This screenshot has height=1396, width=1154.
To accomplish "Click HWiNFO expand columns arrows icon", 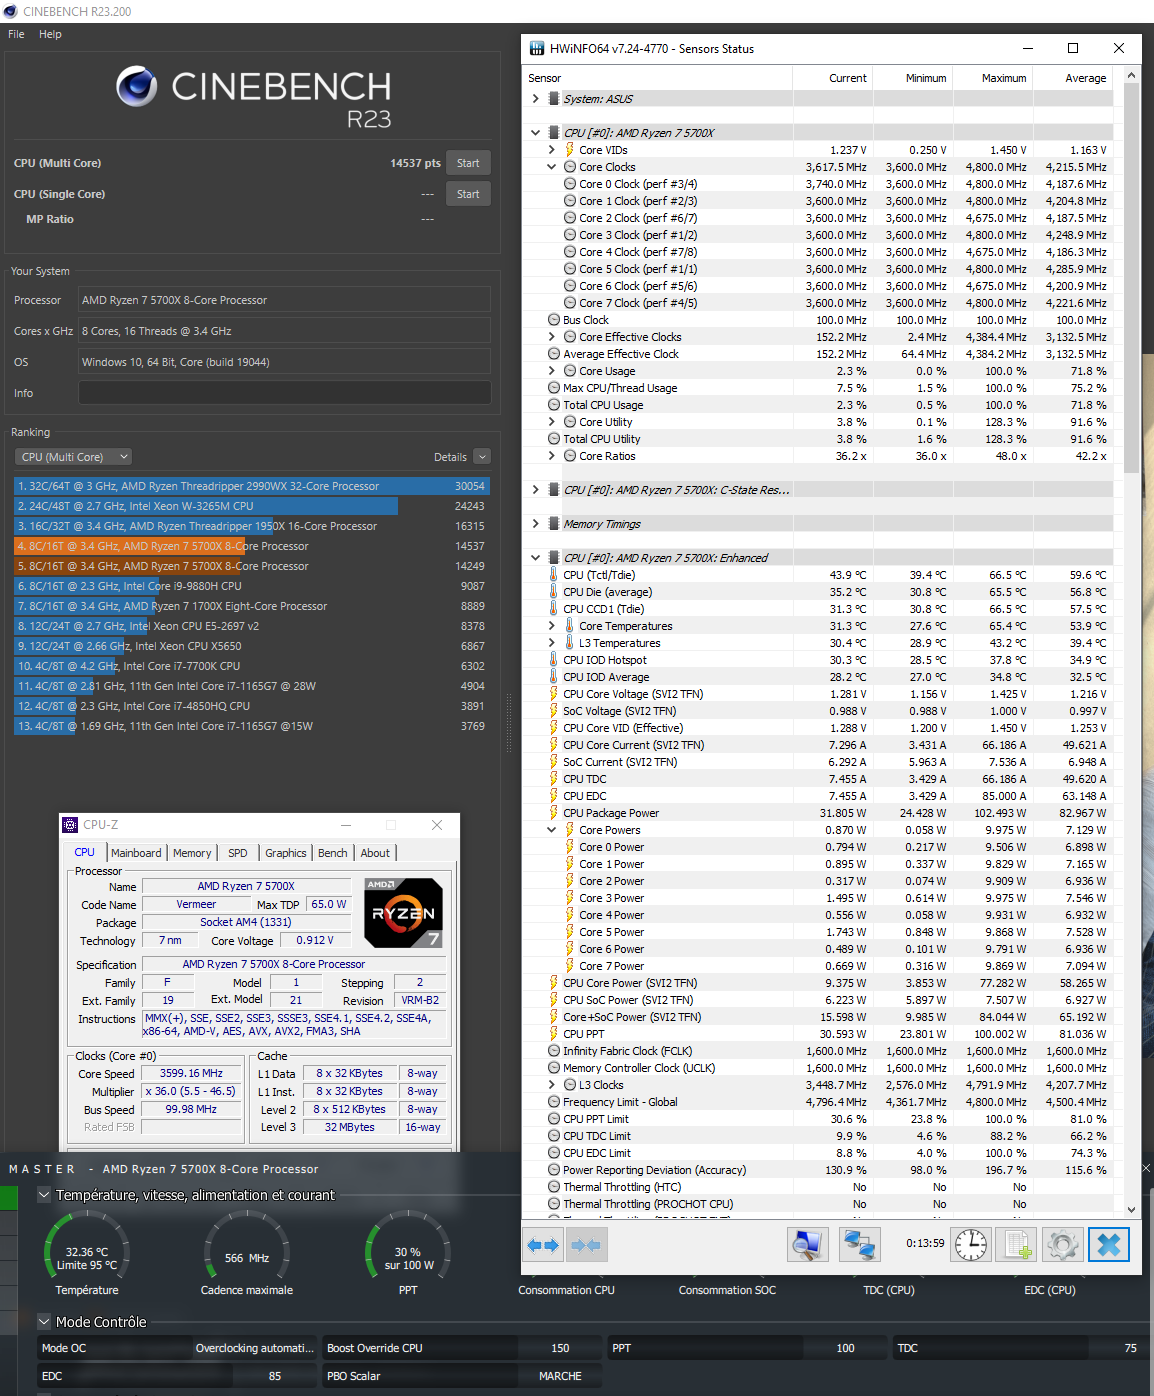I will tap(543, 1245).
